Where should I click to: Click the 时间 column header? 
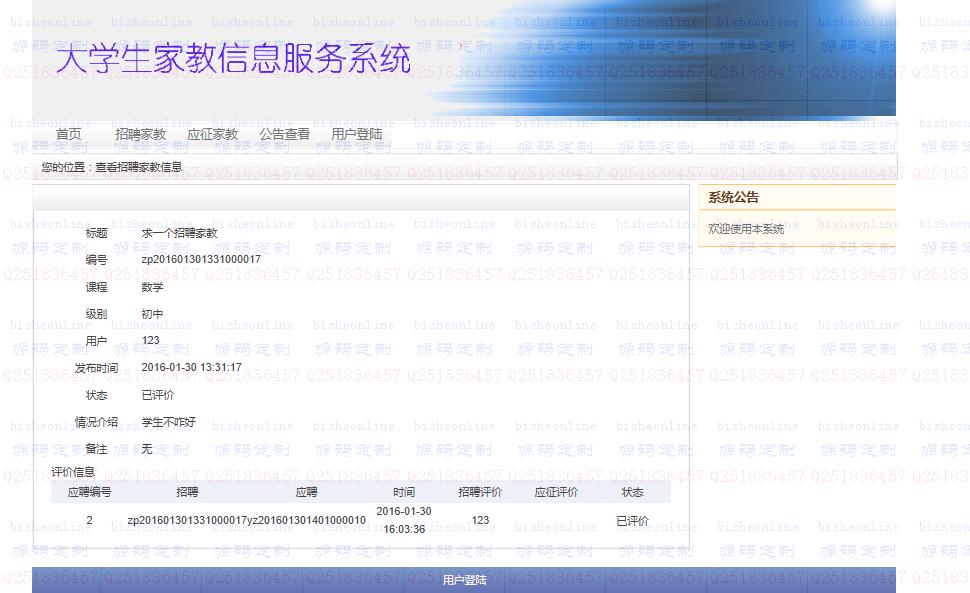click(x=404, y=492)
